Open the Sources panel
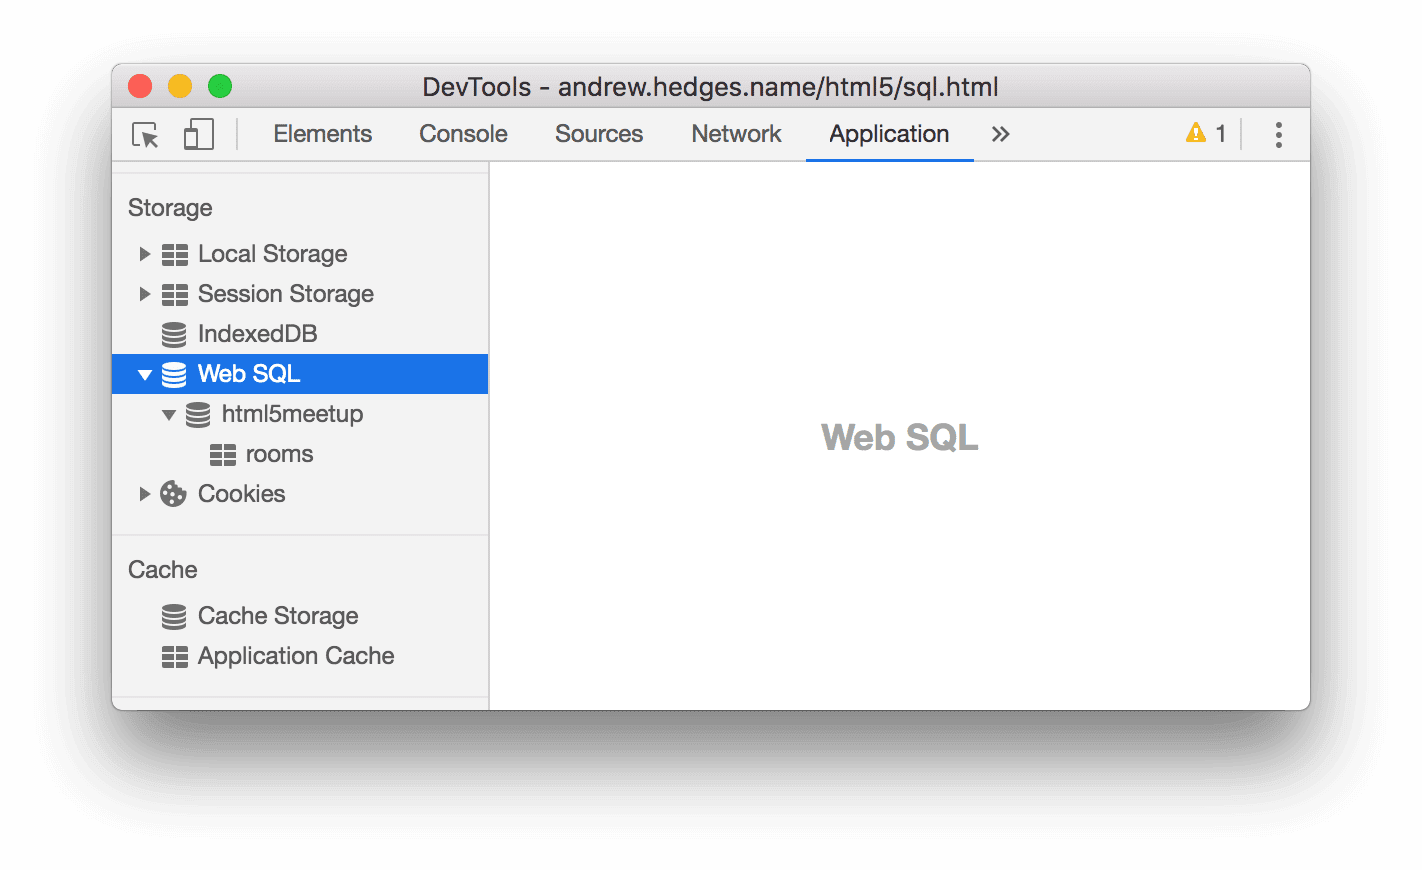1422x870 pixels. (598, 133)
